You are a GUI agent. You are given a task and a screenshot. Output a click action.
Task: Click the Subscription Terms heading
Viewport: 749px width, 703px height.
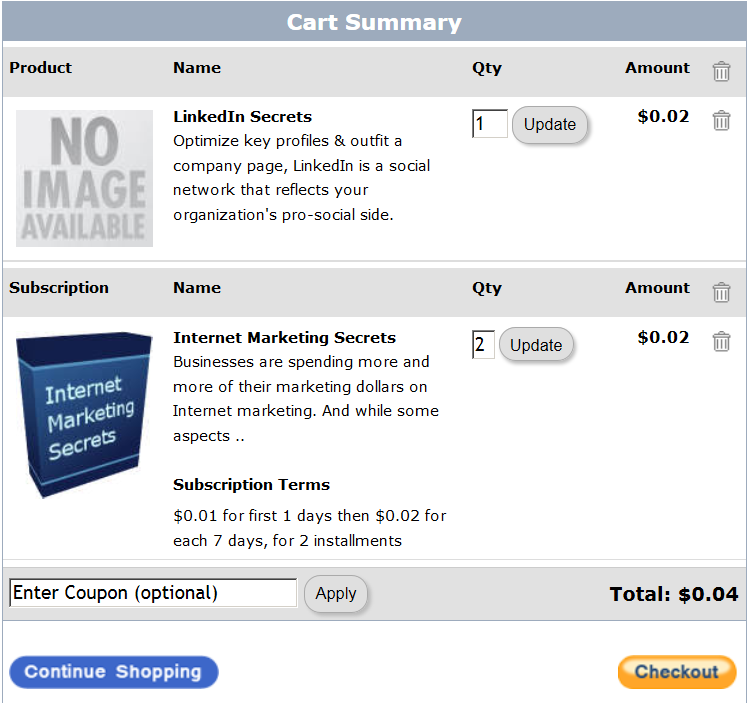pos(251,485)
